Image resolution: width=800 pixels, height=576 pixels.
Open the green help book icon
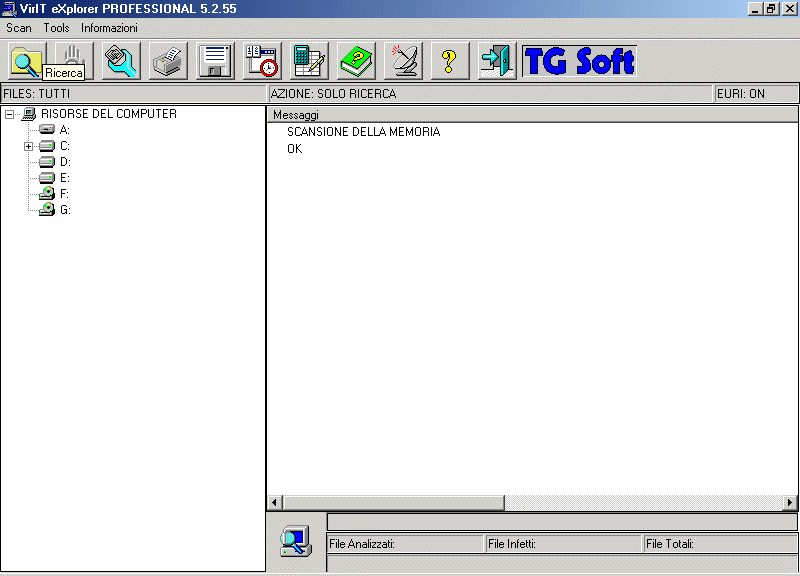(356, 61)
